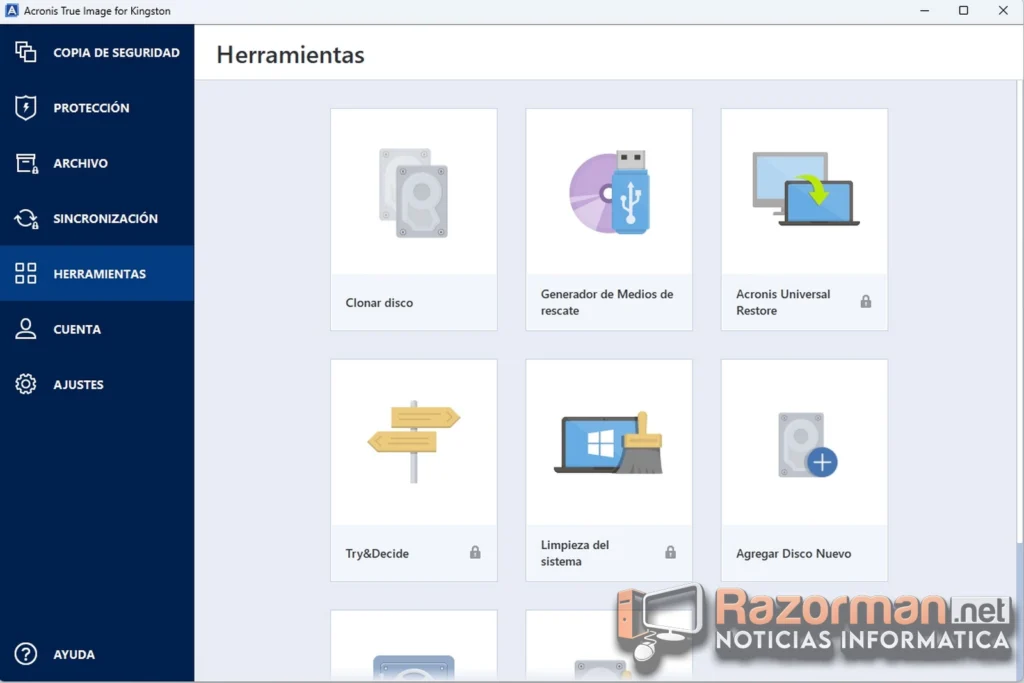This screenshot has width=1024, height=683.
Task: Select the Herramientas menu label
Action: [99, 274]
